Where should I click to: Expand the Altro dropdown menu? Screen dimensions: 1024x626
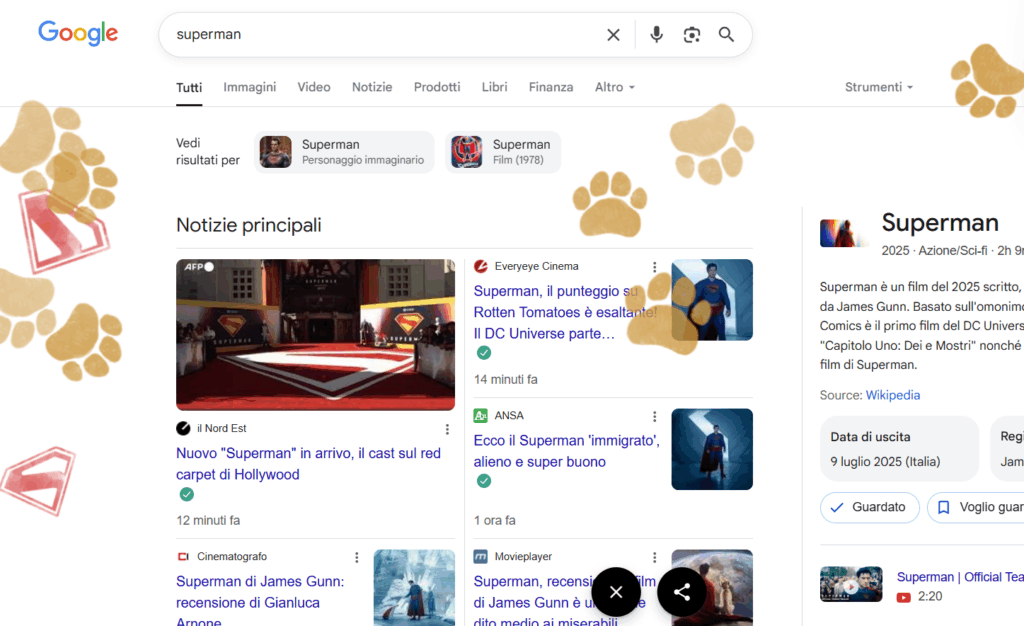615,87
